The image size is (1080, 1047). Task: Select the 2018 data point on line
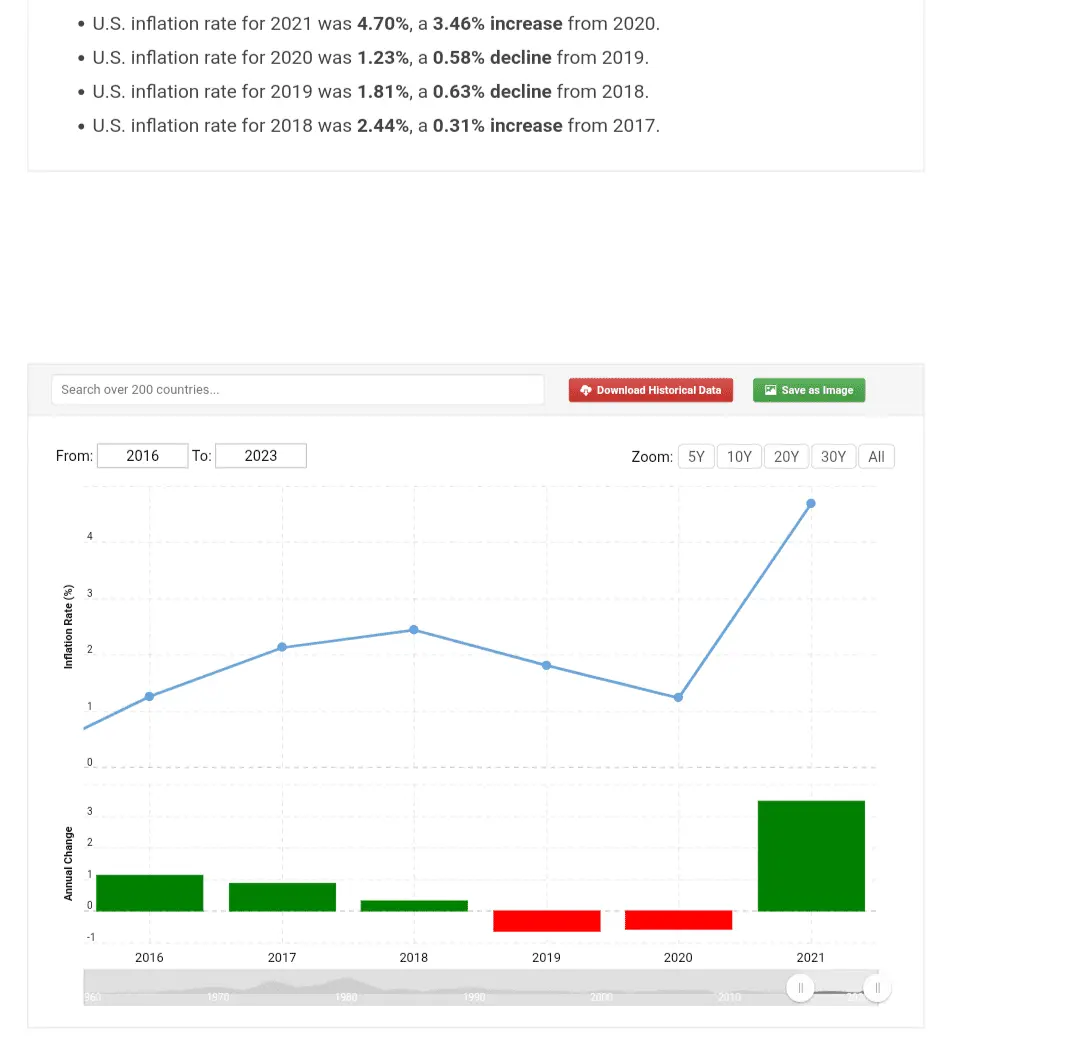[414, 630]
